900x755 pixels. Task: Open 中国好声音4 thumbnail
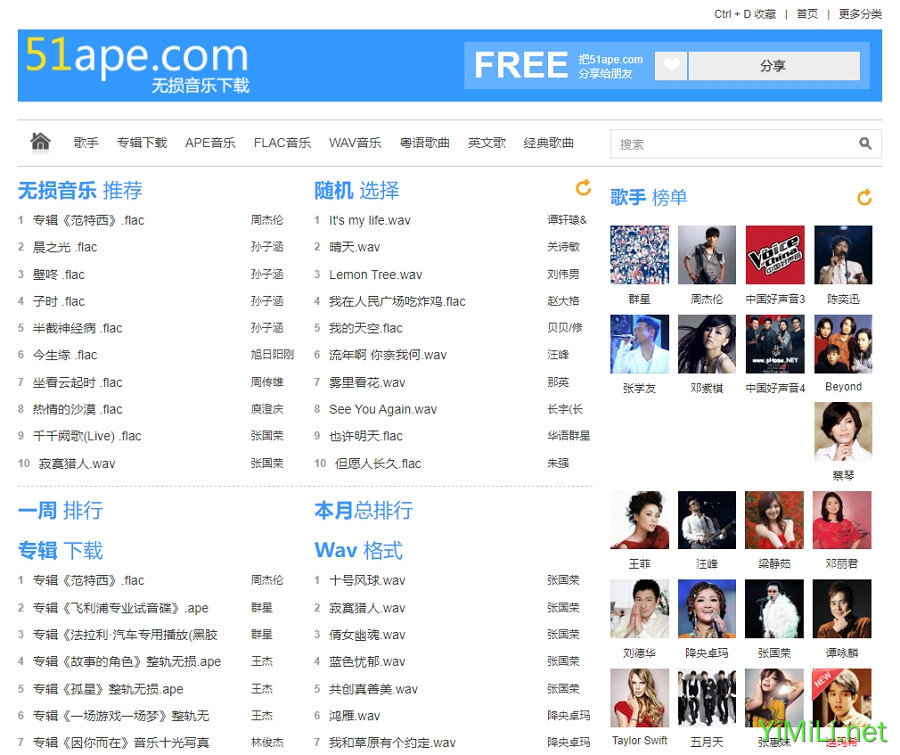(x=775, y=344)
